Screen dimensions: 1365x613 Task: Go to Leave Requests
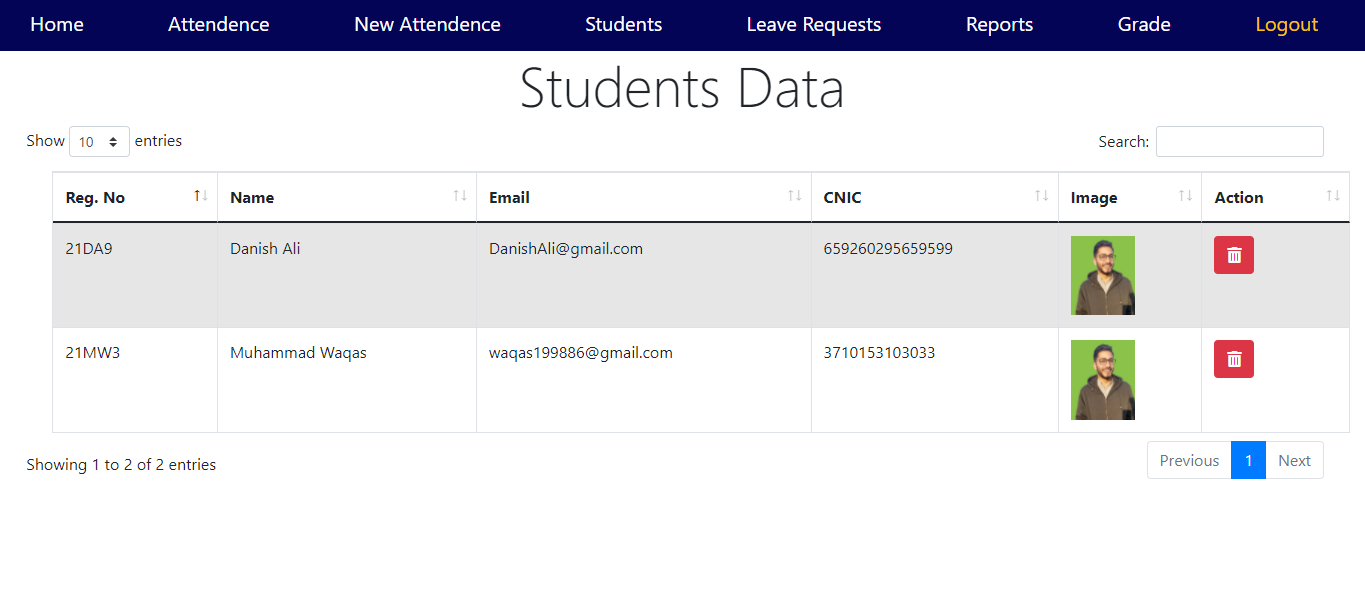(x=813, y=24)
